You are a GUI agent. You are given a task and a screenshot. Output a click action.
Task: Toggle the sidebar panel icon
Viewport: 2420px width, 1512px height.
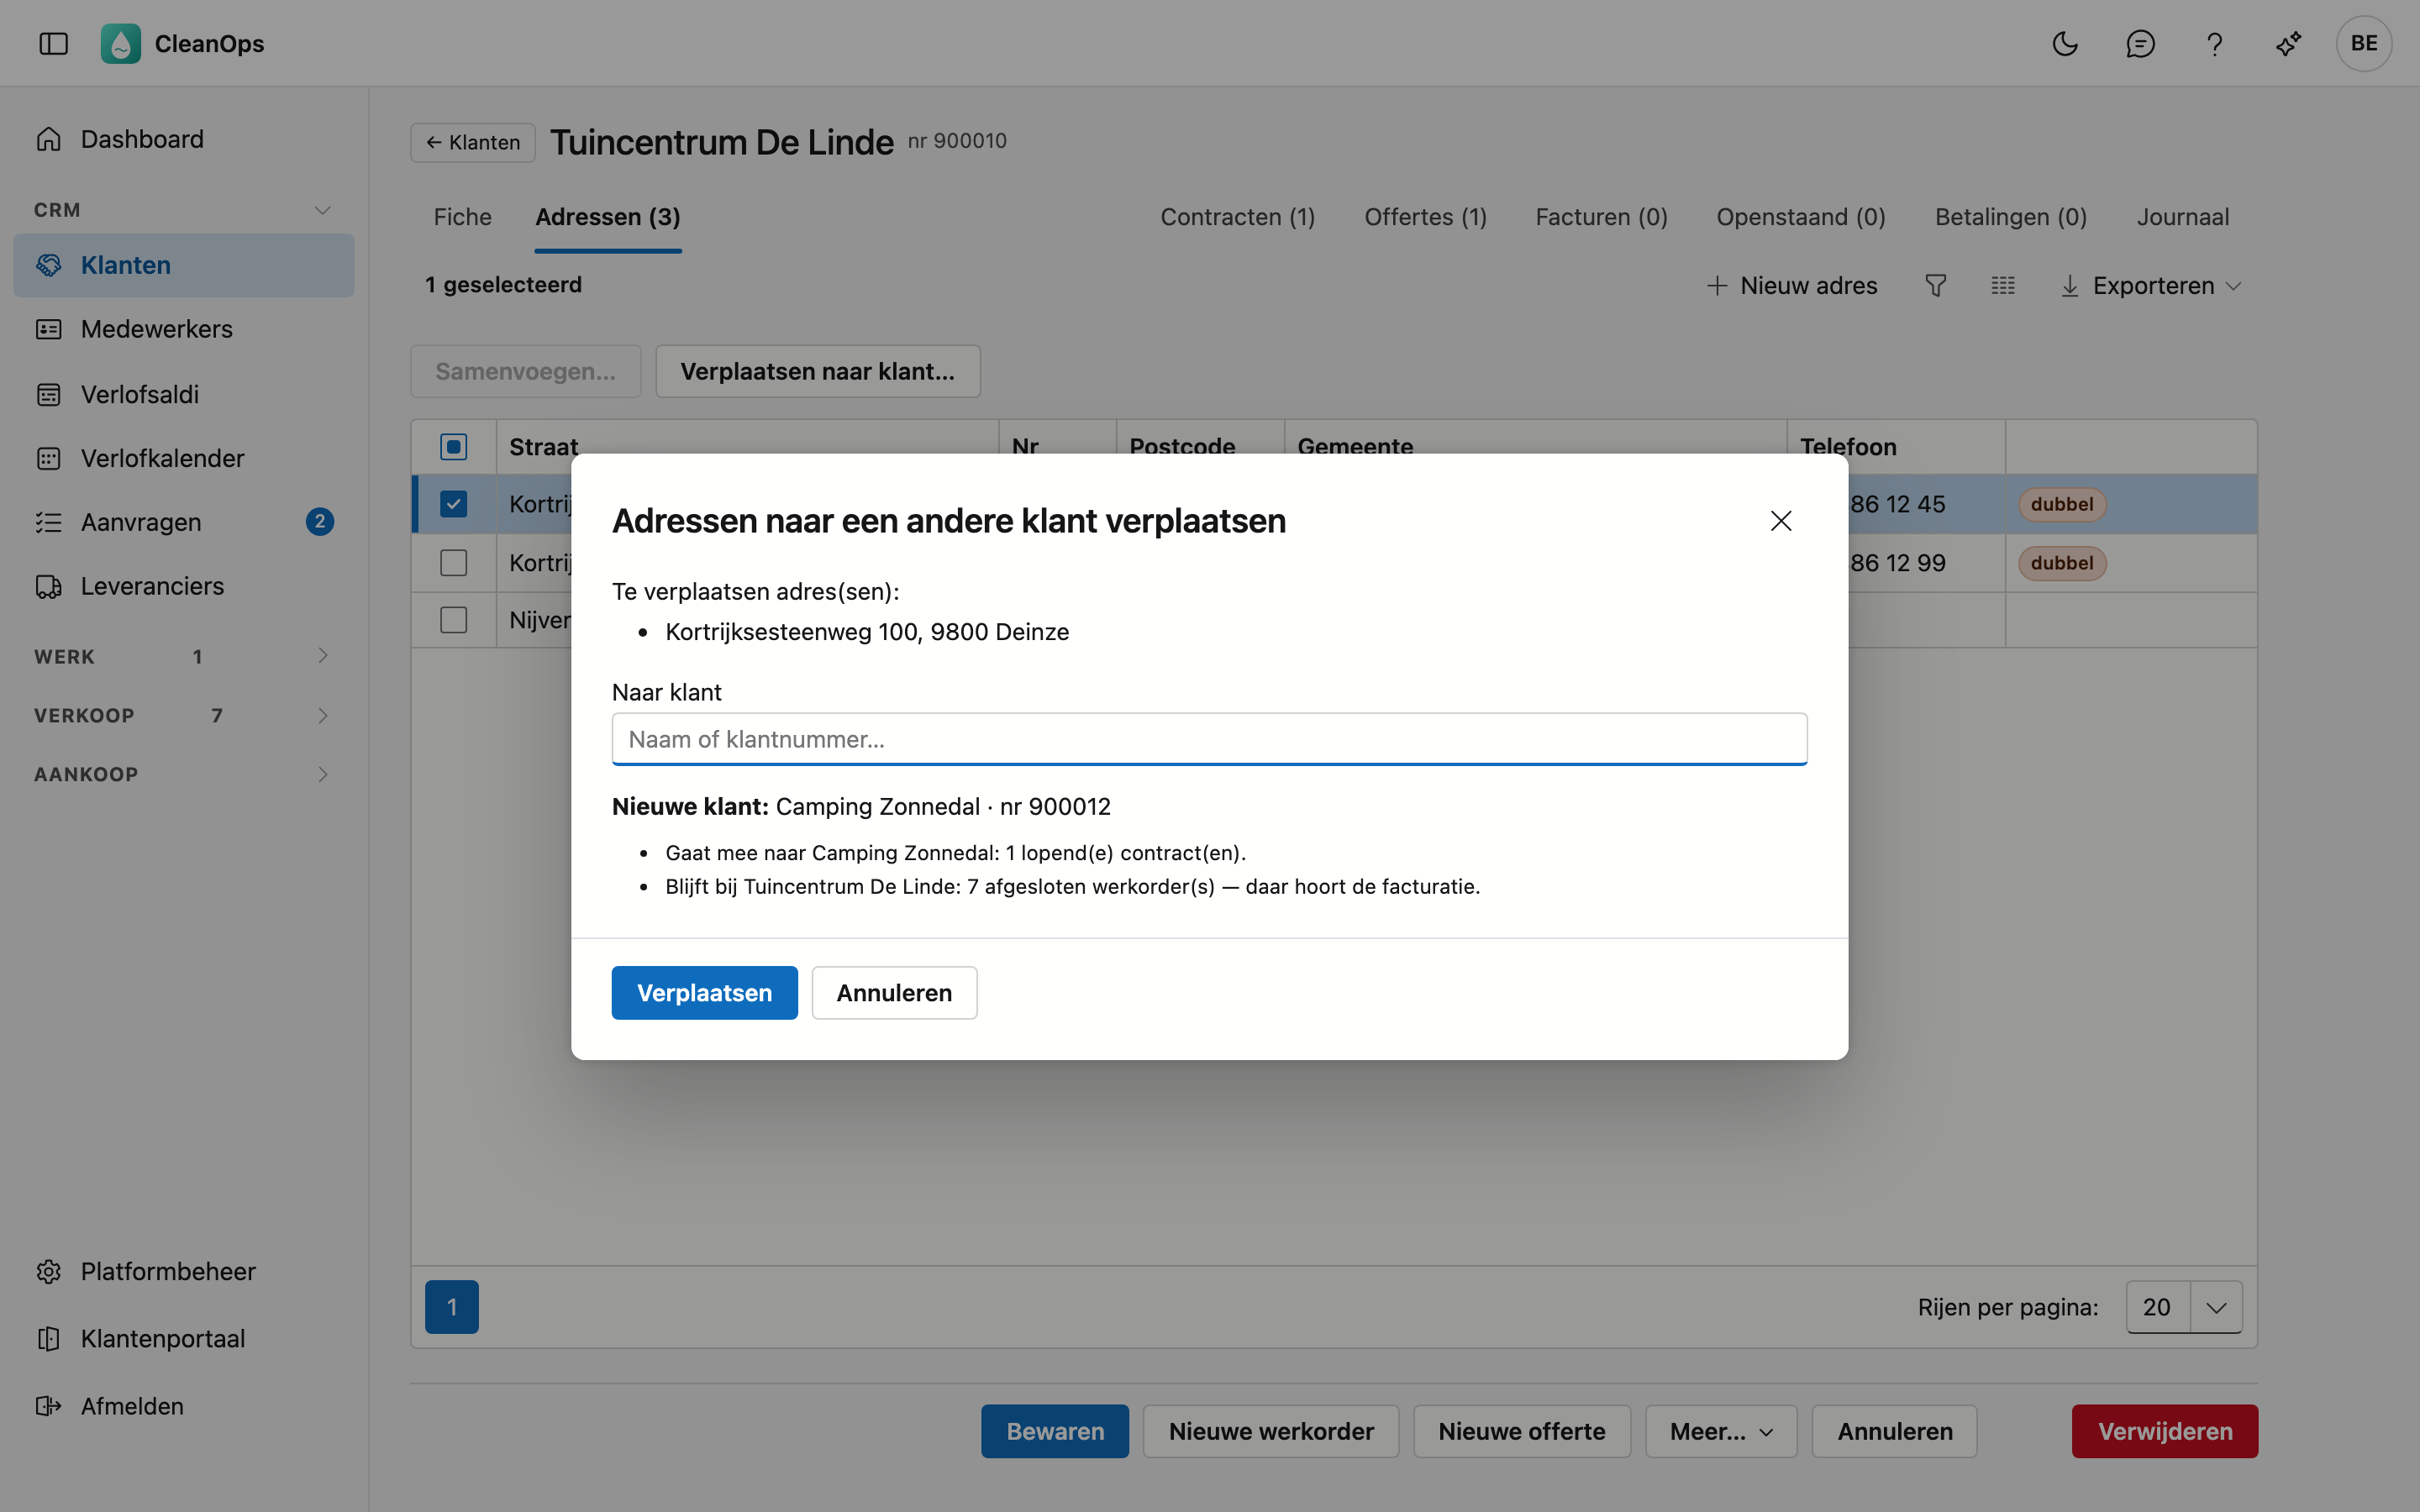(x=53, y=43)
